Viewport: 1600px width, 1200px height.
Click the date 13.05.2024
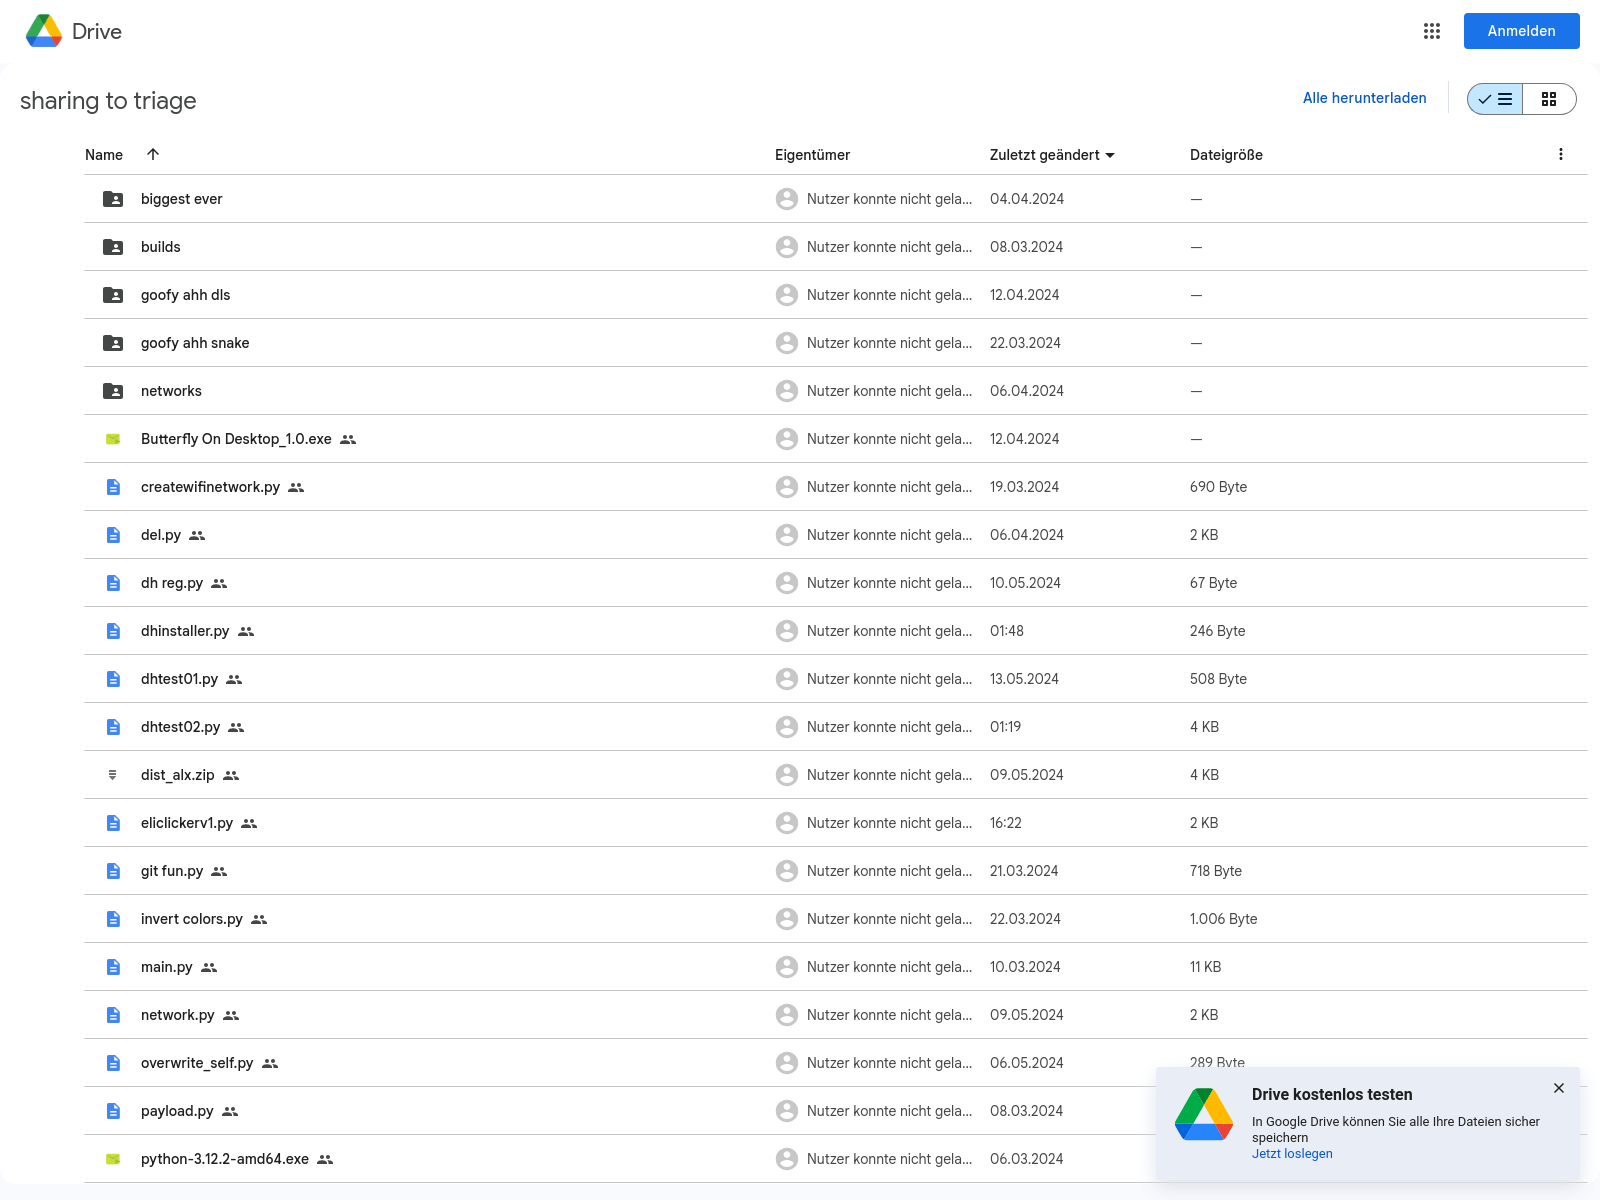tap(1024, 679)
